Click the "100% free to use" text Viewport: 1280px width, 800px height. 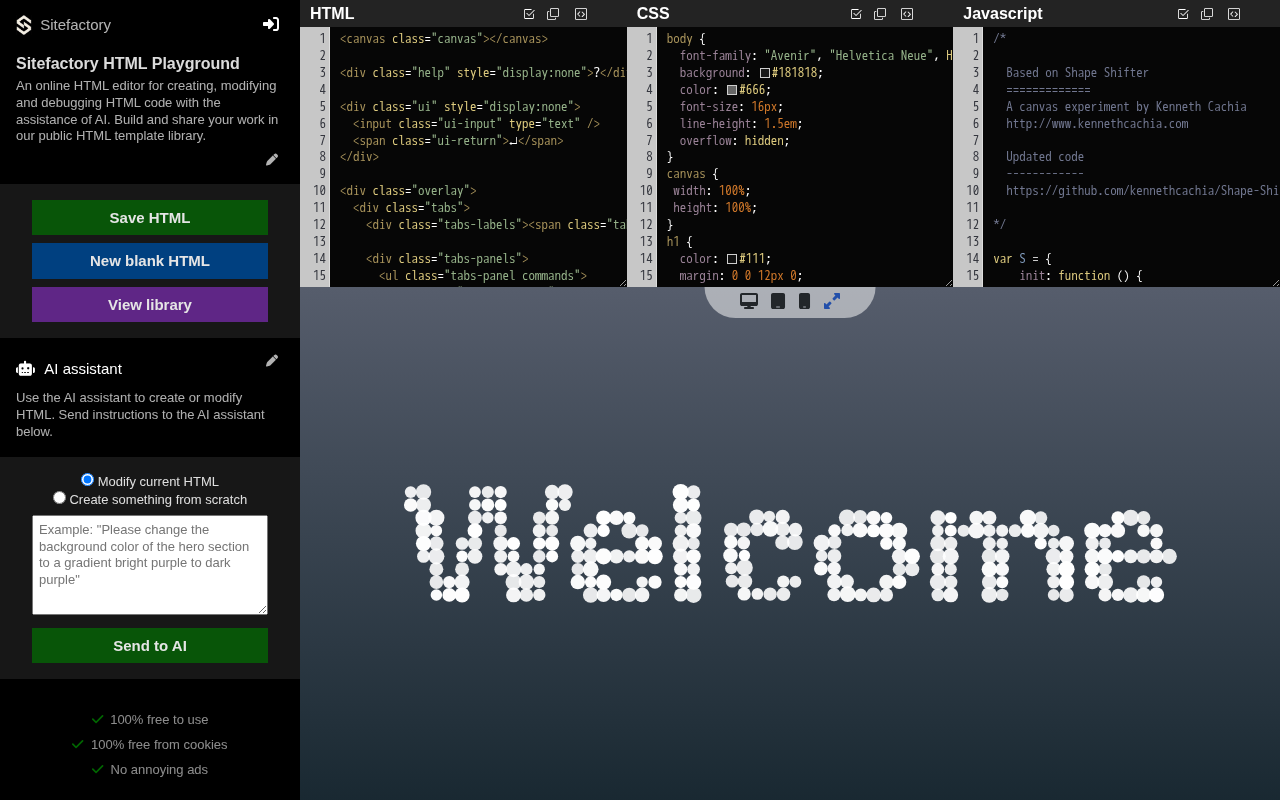[x=159, y=720]
